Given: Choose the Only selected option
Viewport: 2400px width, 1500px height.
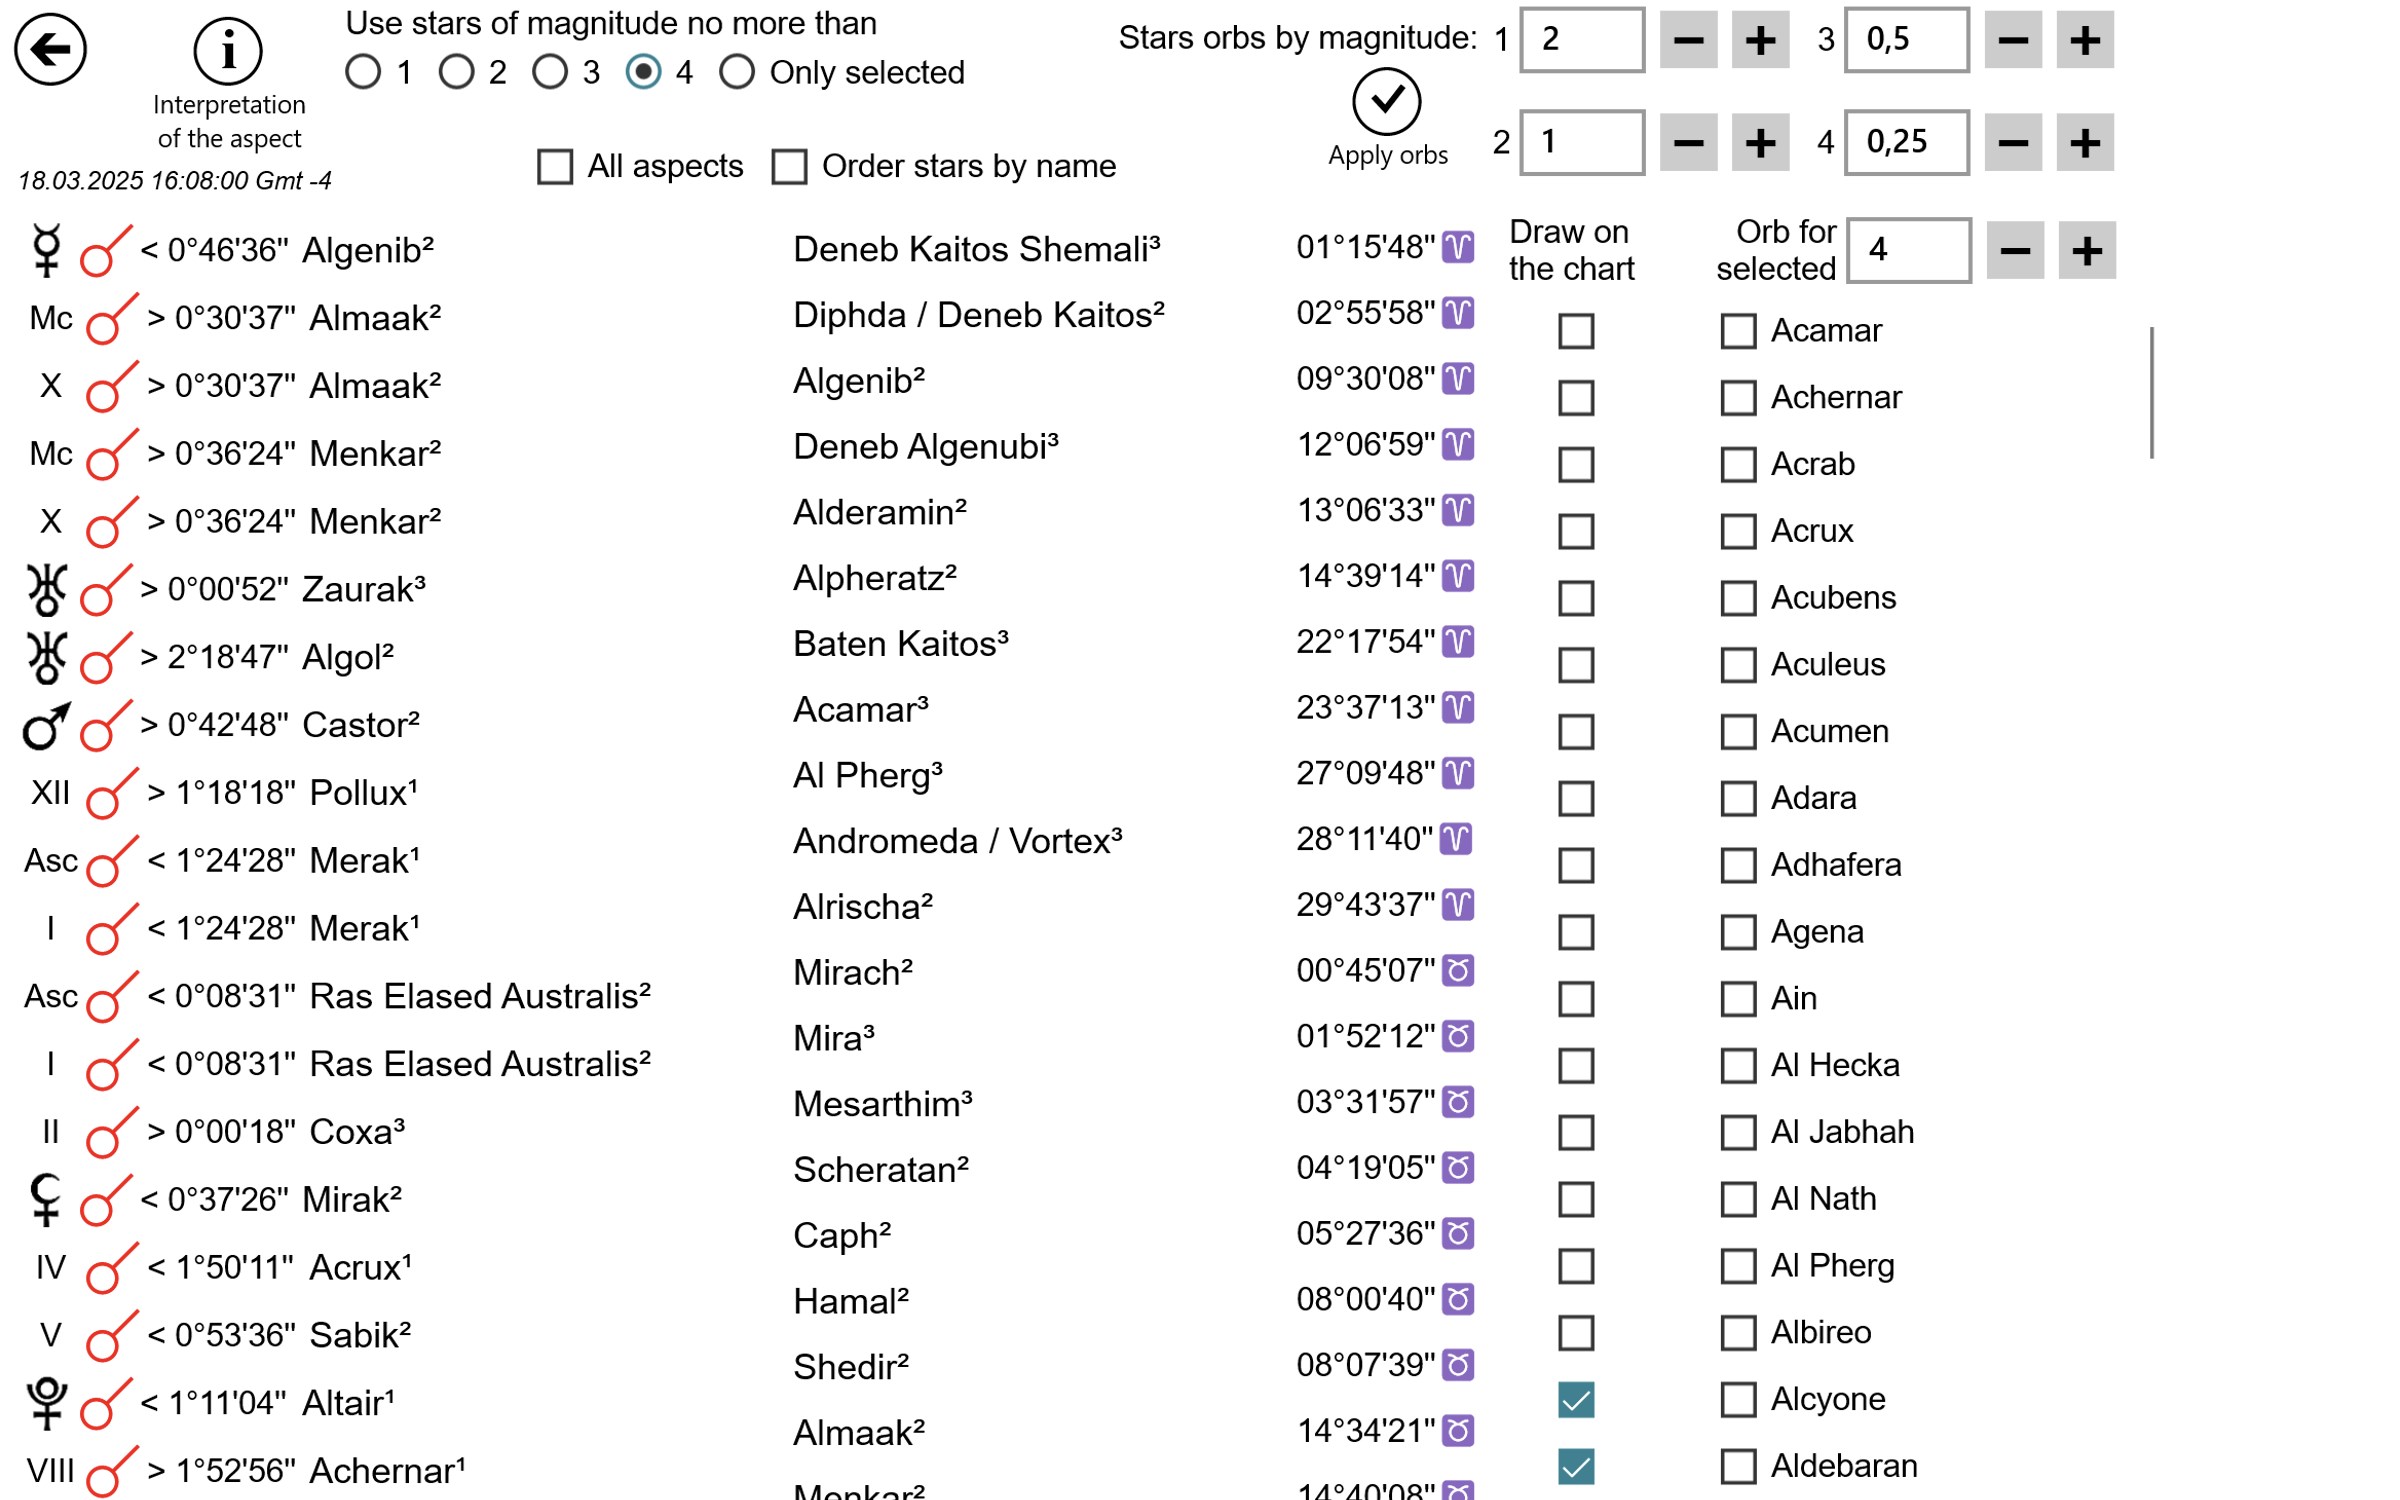Looking at the screenshot, I should pos(737,72).
